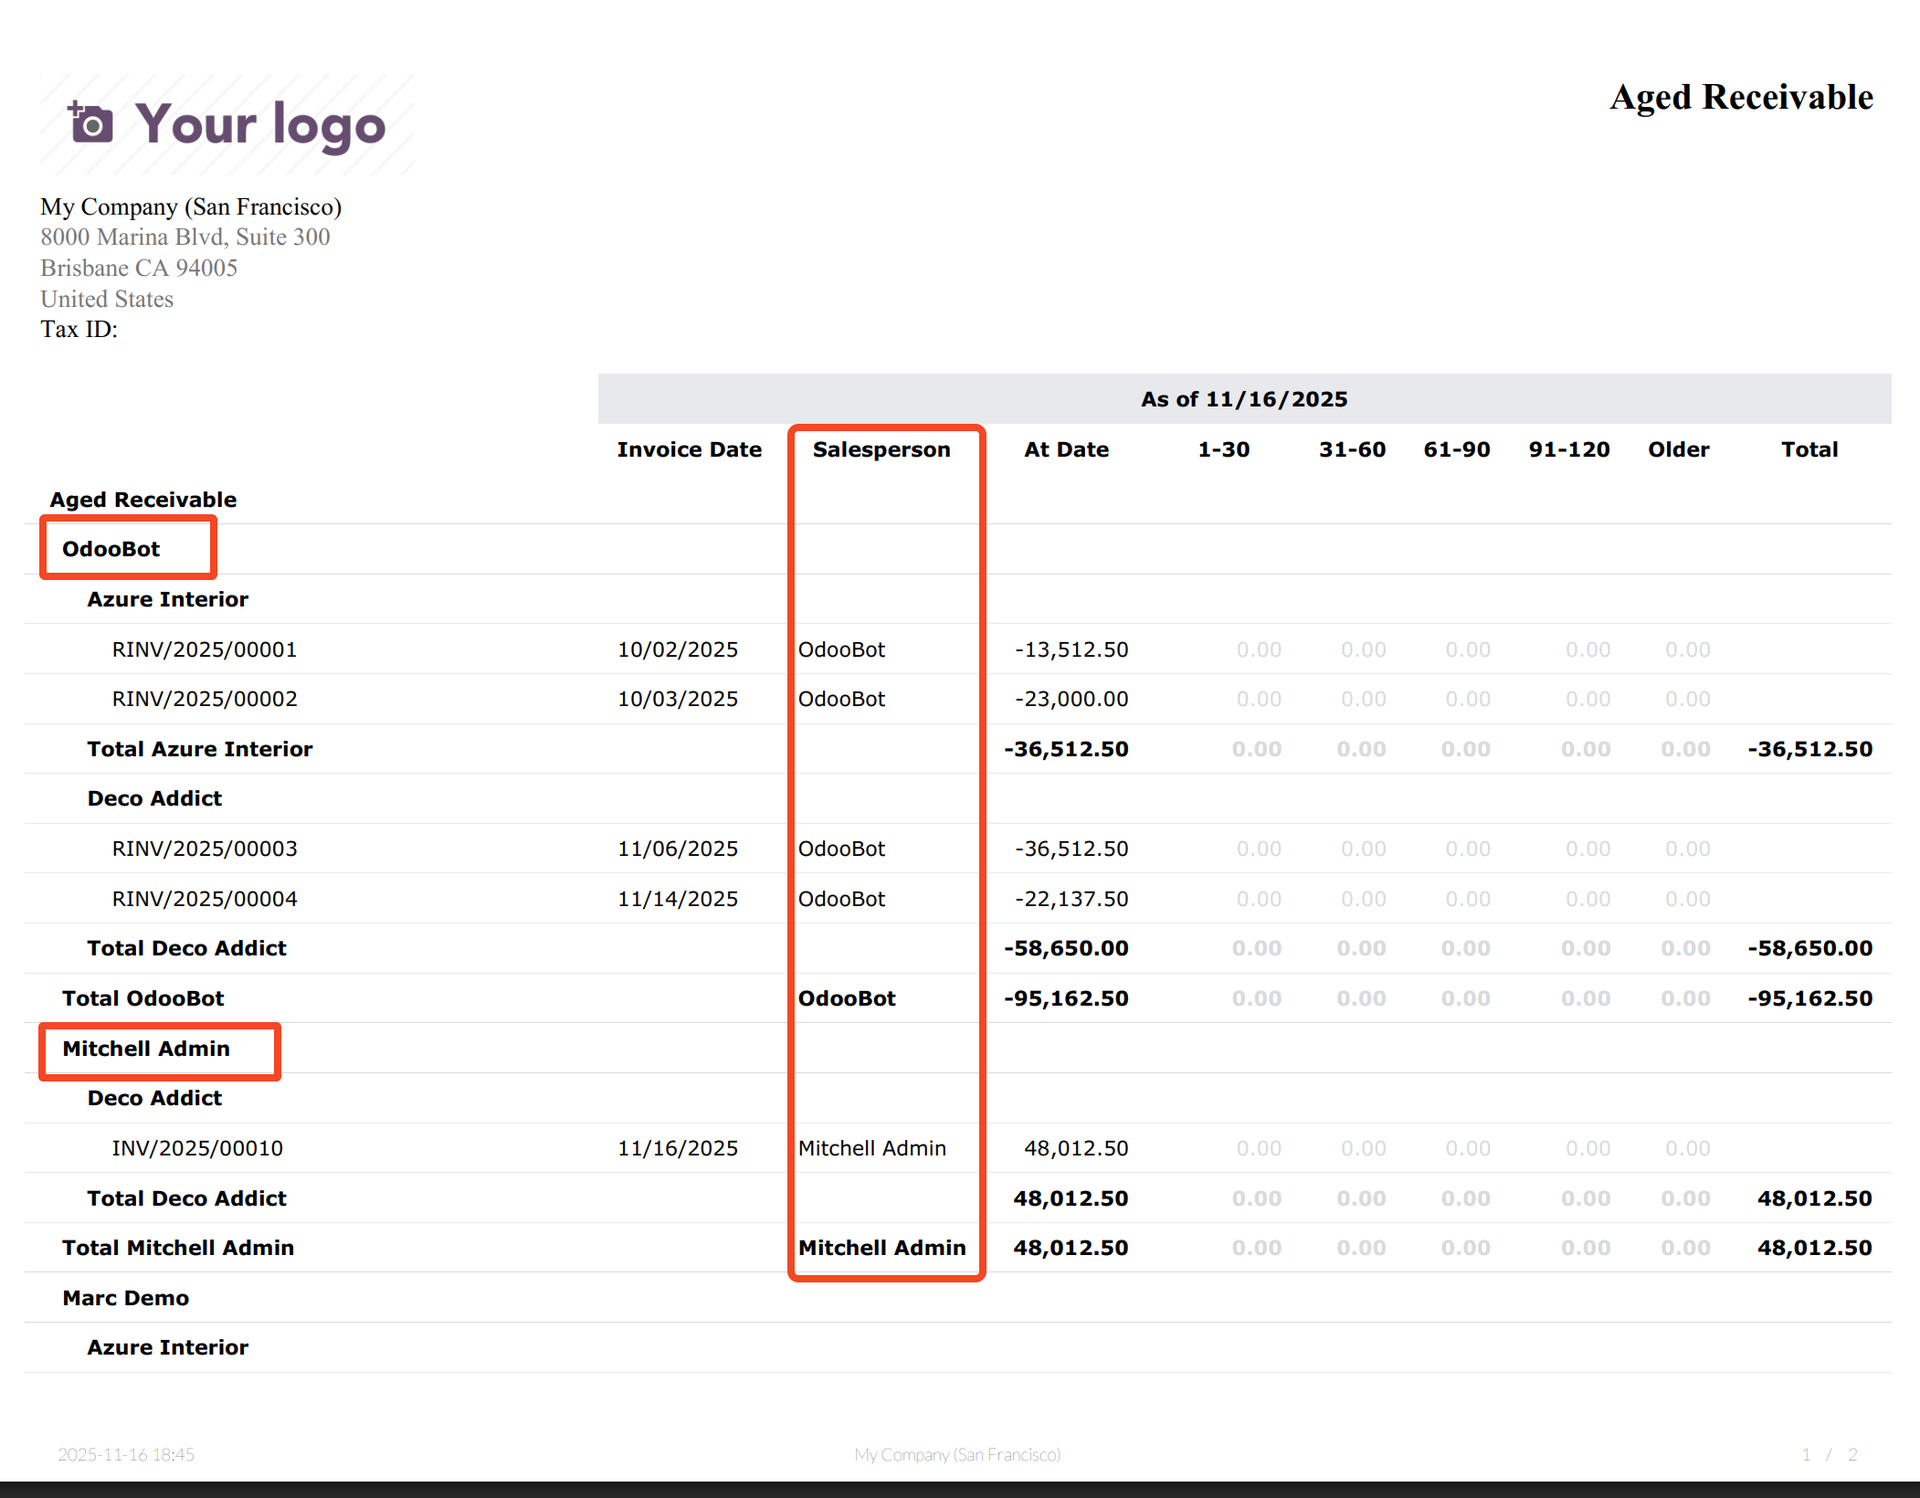Viewport: 1920px width, 1498px height.
Task: Click the "As of 11/16/2025" date banner
Action: (1244, 398)
